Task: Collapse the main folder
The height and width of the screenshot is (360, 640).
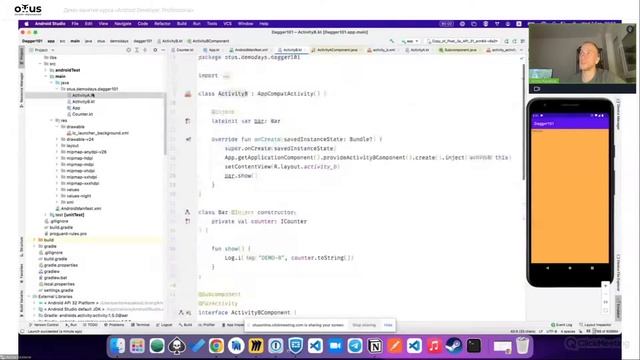Action: click(x=46, y=76)
